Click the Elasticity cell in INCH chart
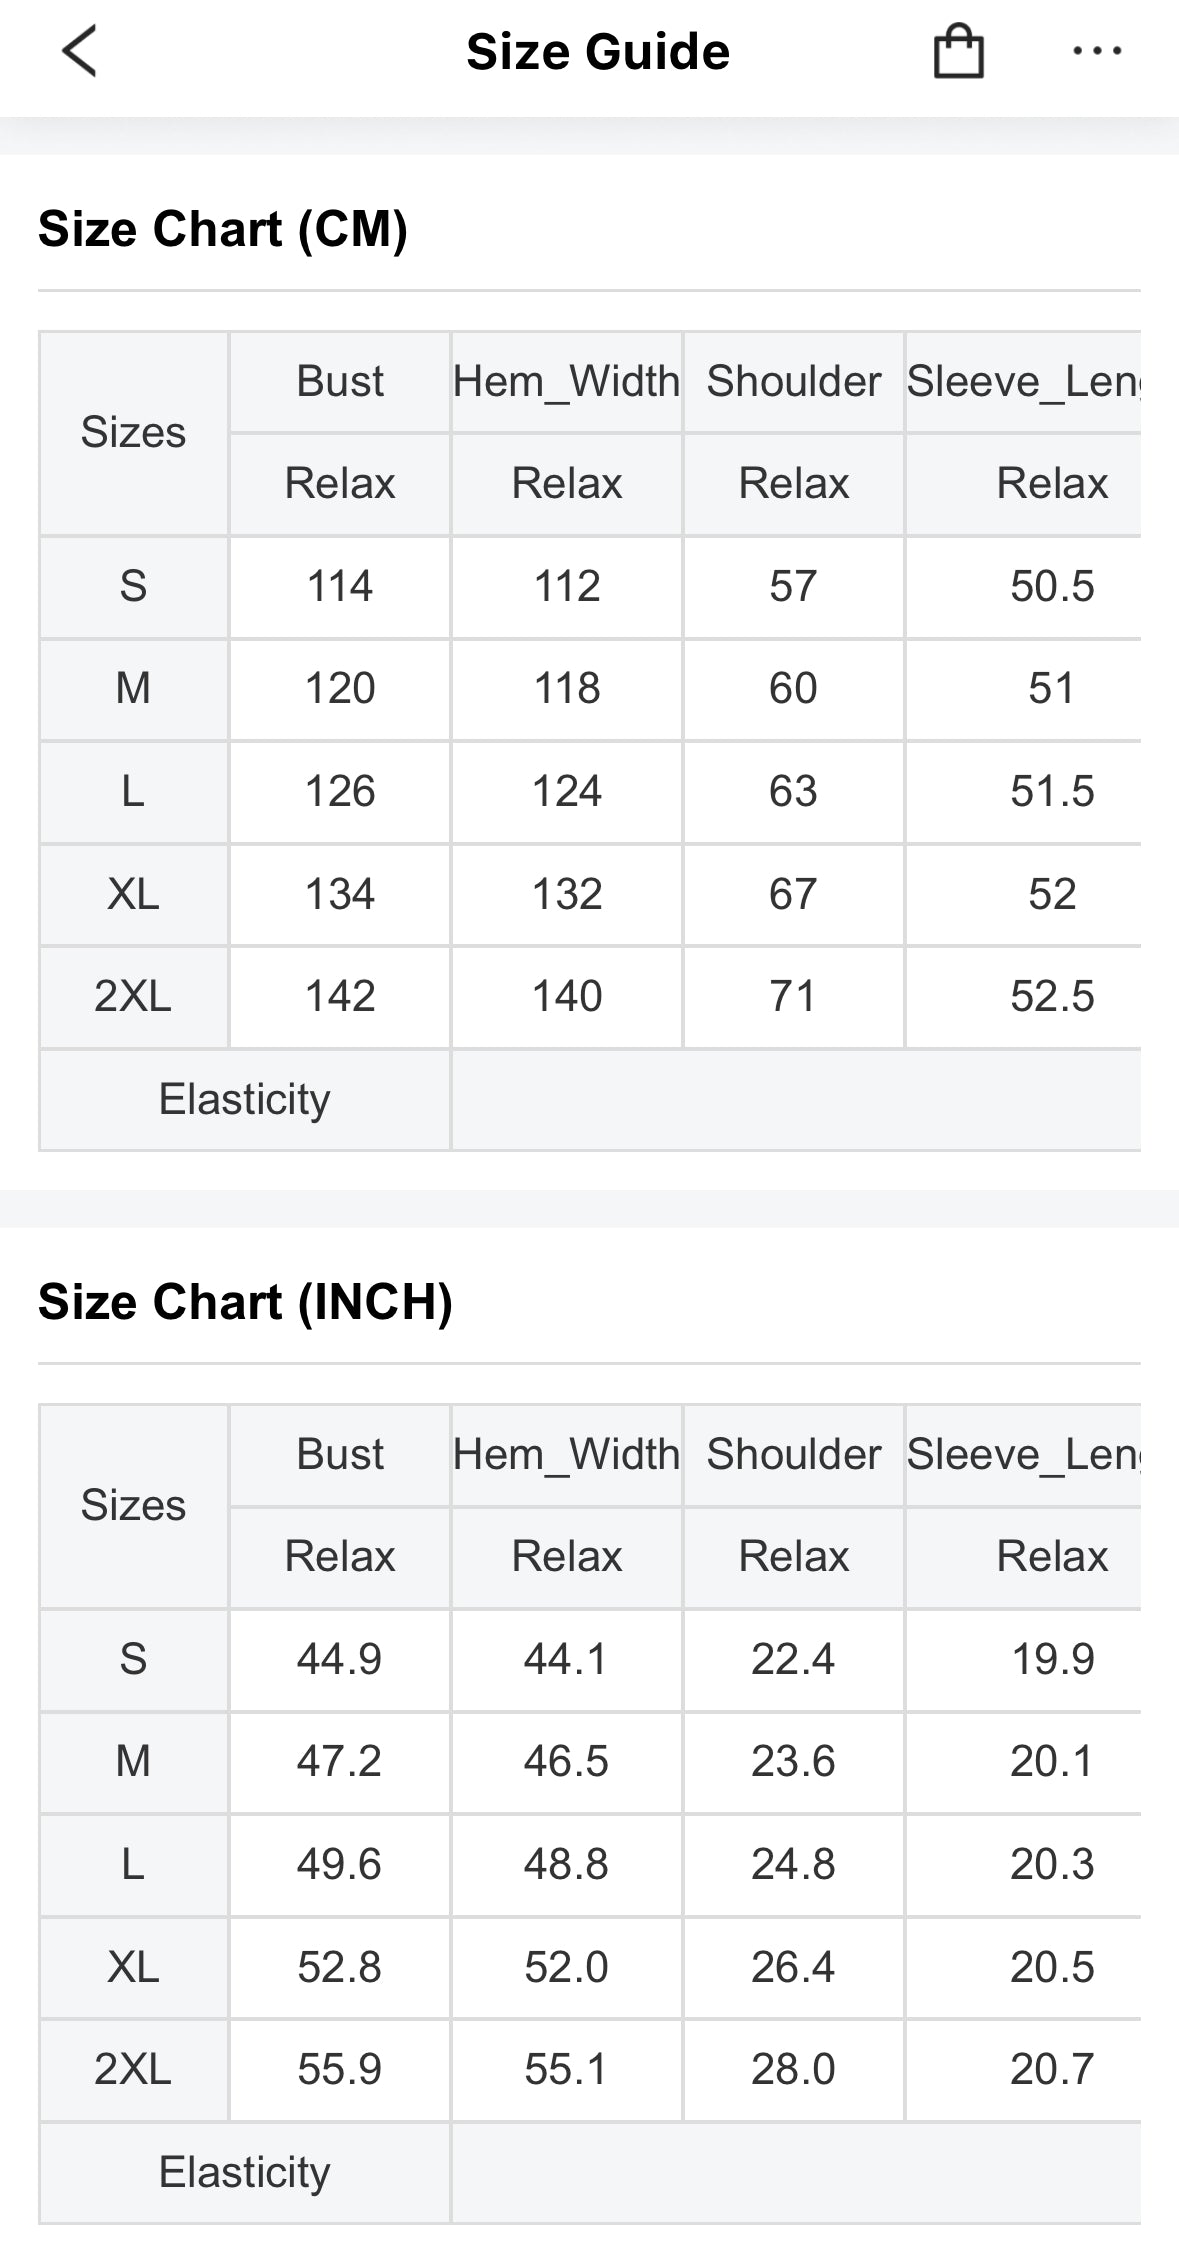This screenshot has height=2251, width=1179. click(245, 2172)
